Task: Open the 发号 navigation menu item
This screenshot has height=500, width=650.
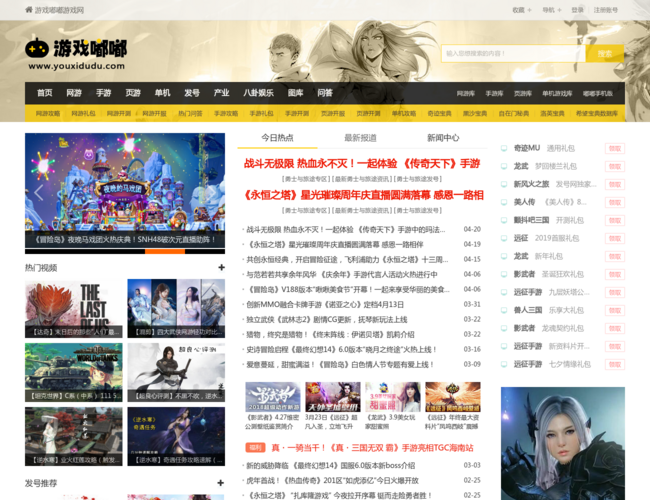Action: coord(192,93)
